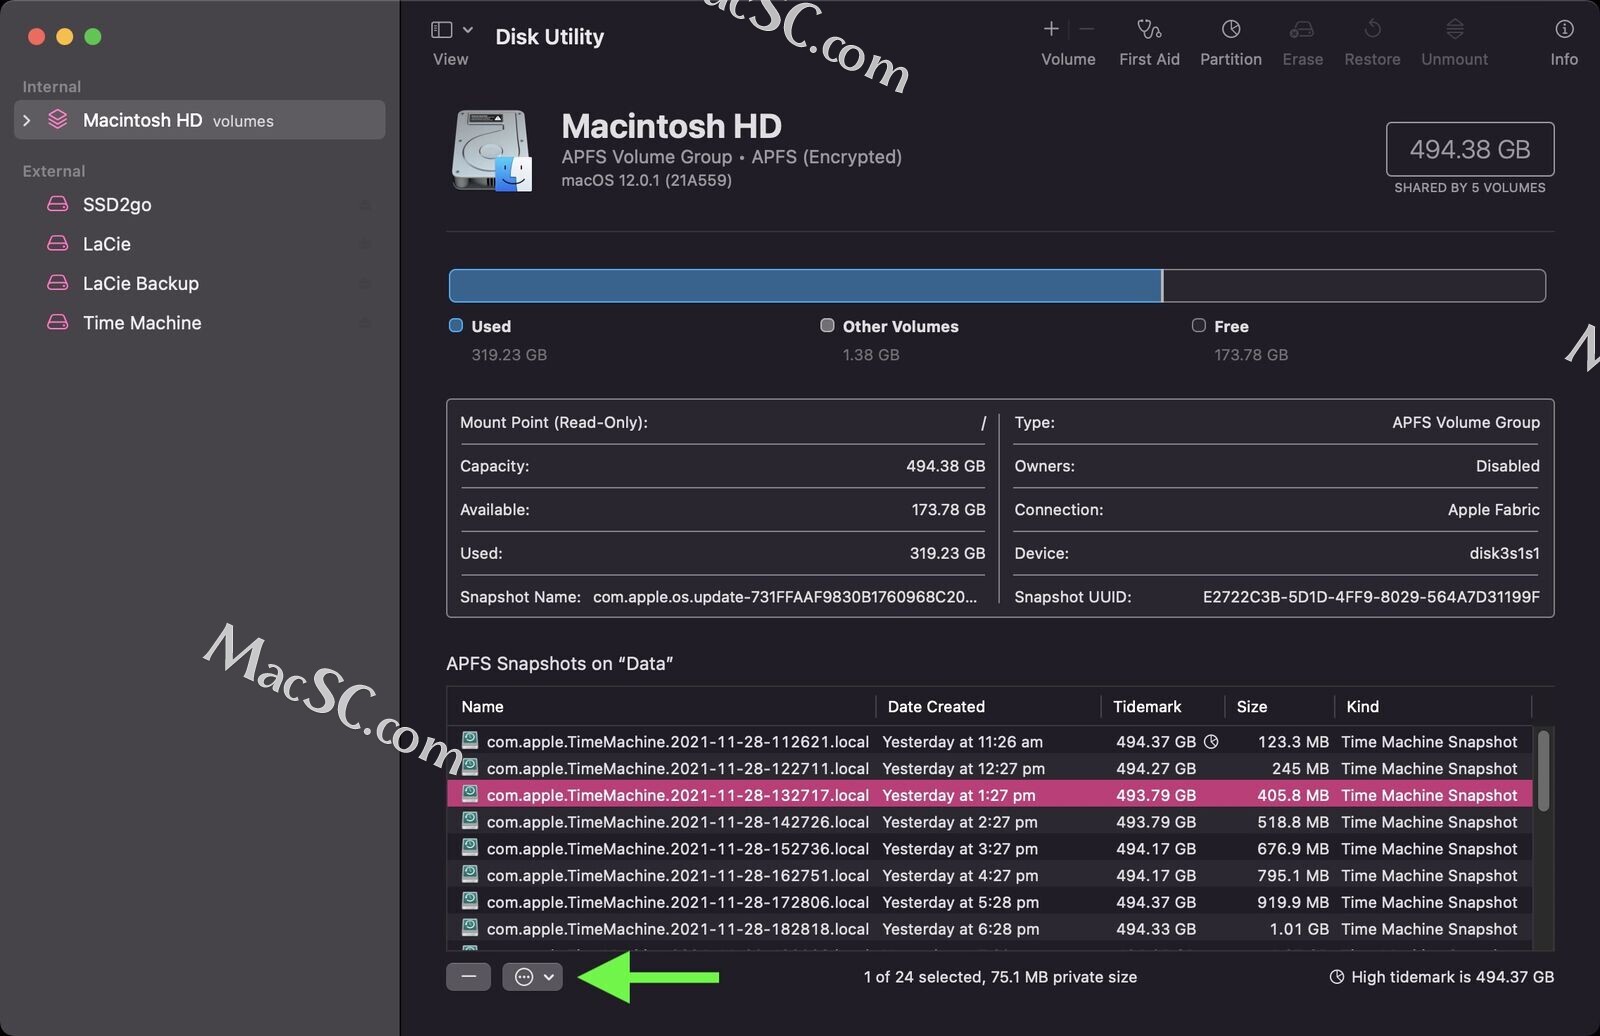Eject the LaCie Backup disk

pyautogui.click(x=365, y=284)
